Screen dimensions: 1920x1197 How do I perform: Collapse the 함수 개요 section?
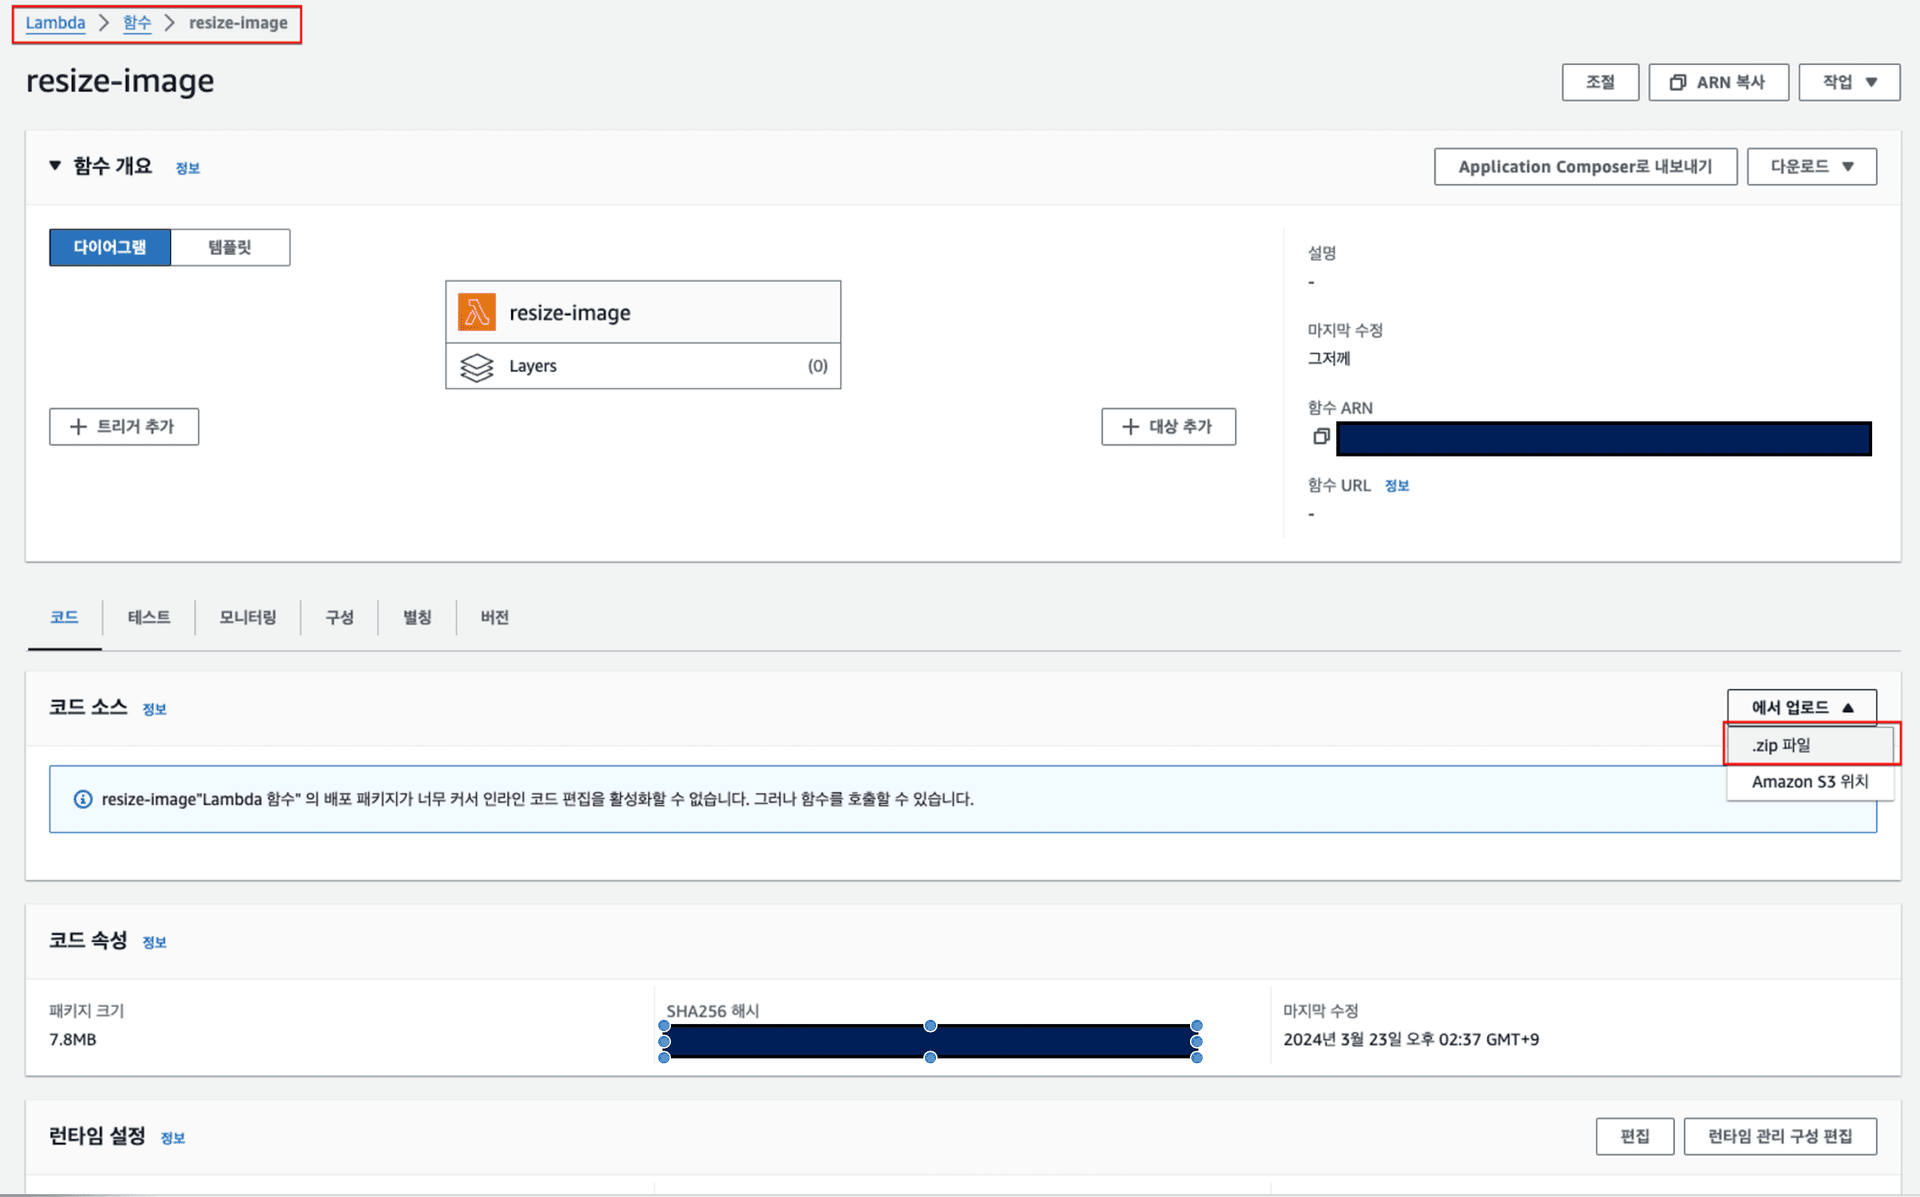pyautogui.click(x=55, y=166)
